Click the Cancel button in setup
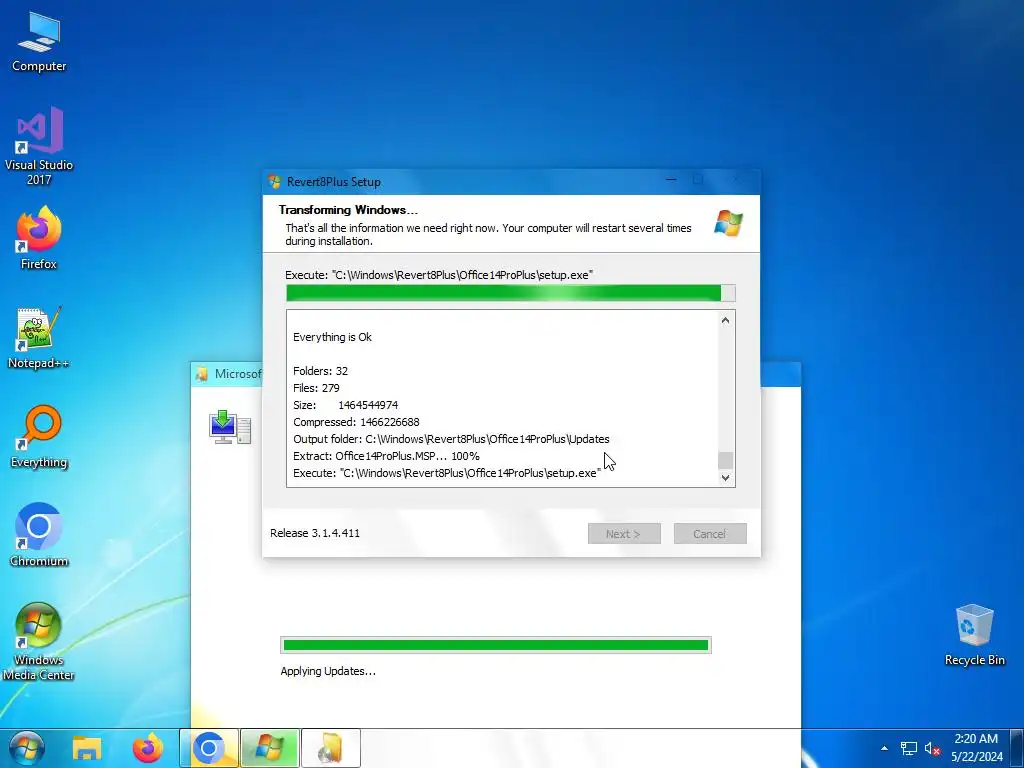1024x768 pixels. pos(710,534)
